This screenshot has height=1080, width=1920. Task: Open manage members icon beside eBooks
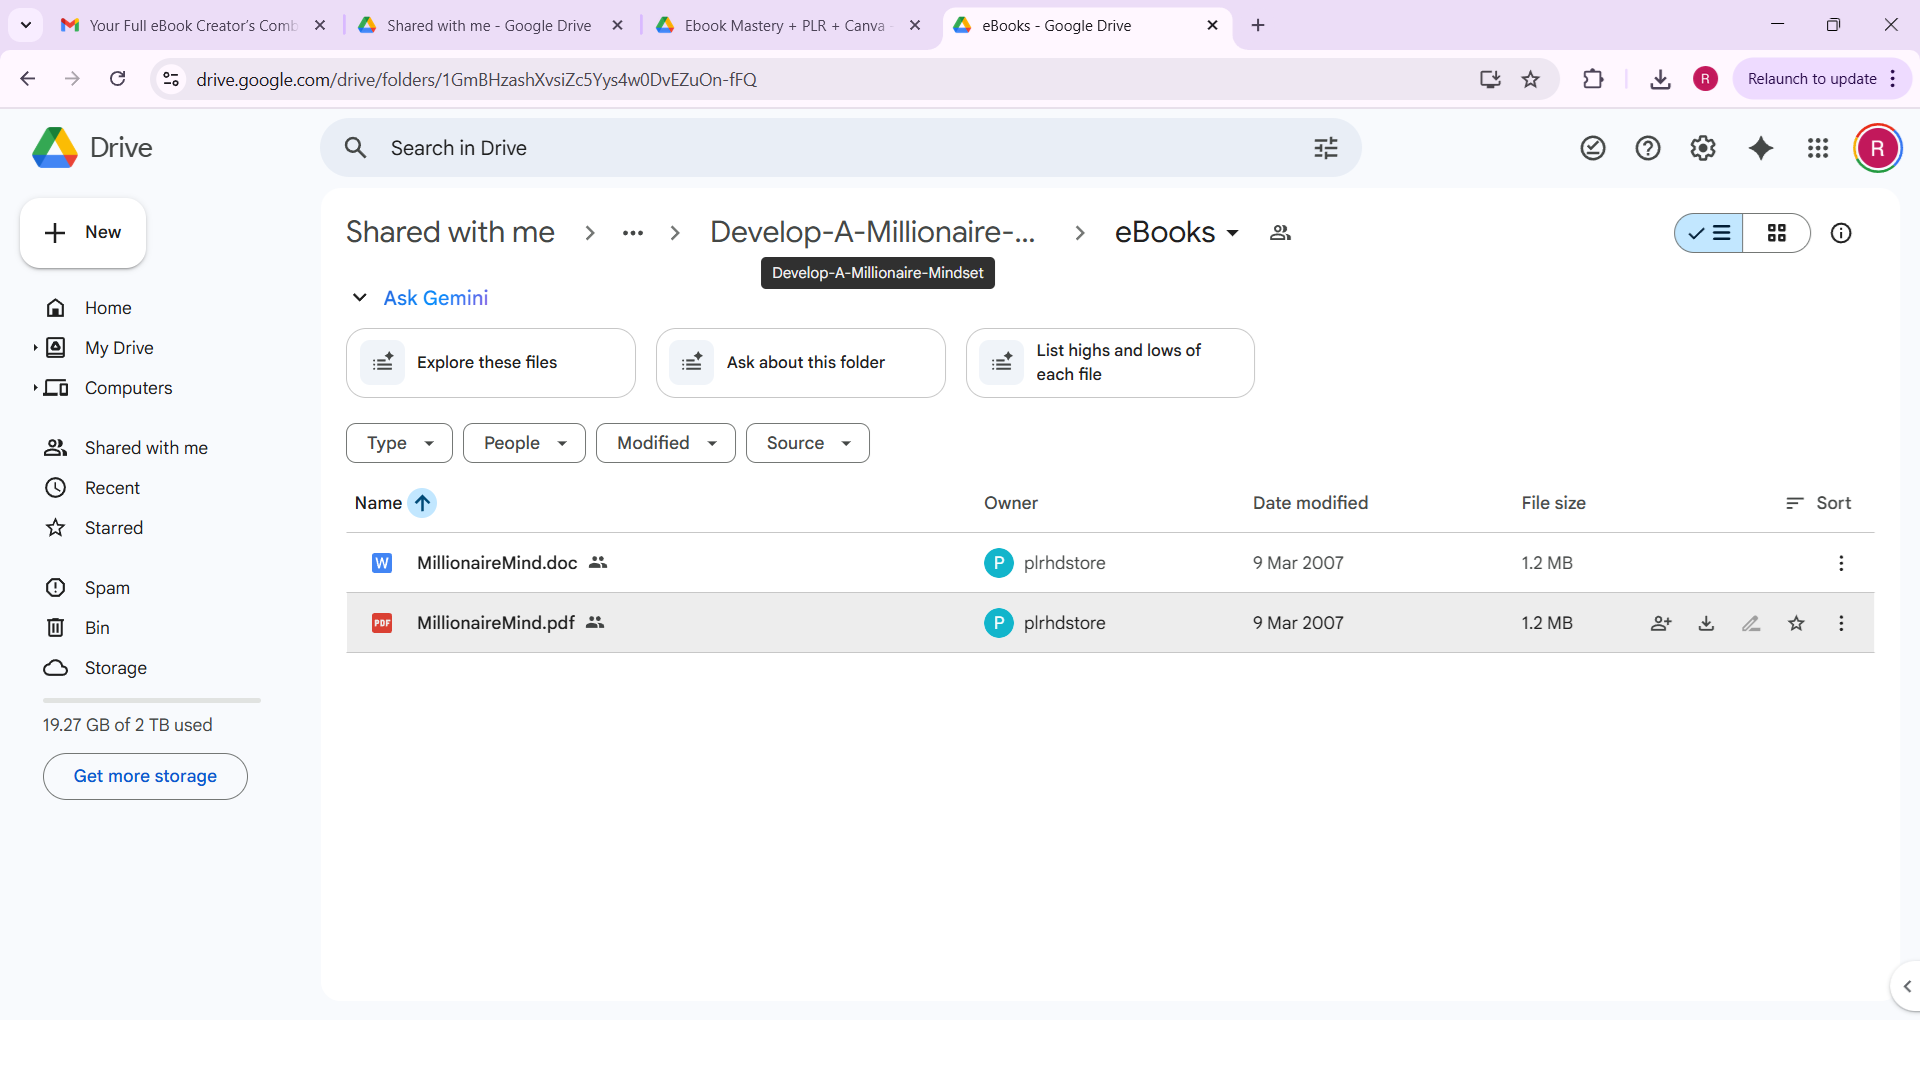tap(1280, 232)
